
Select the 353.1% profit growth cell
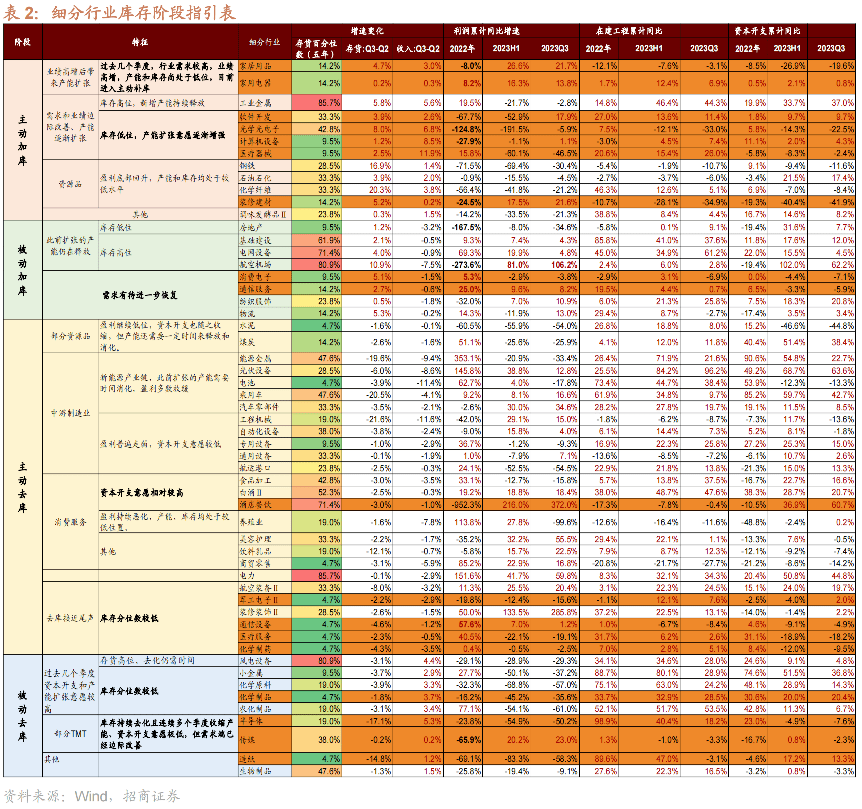pos(462,358)
